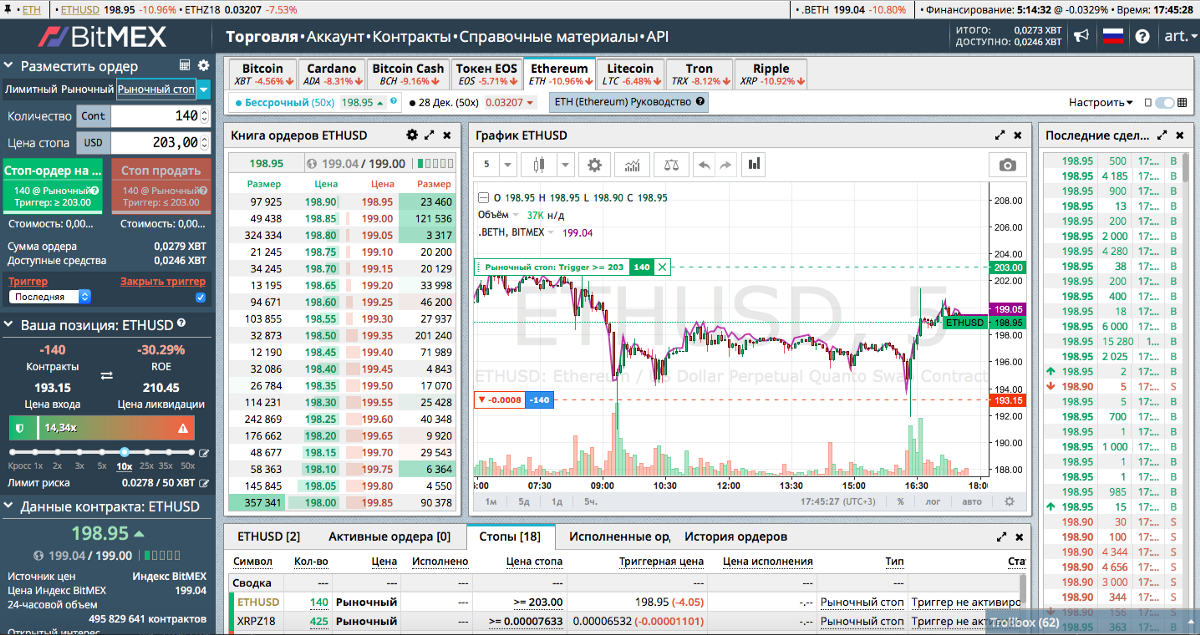Viewport: 1200px width, 635px height.
Task: Edit leverage with pencil icon
Action: click(x=204, y=453)
